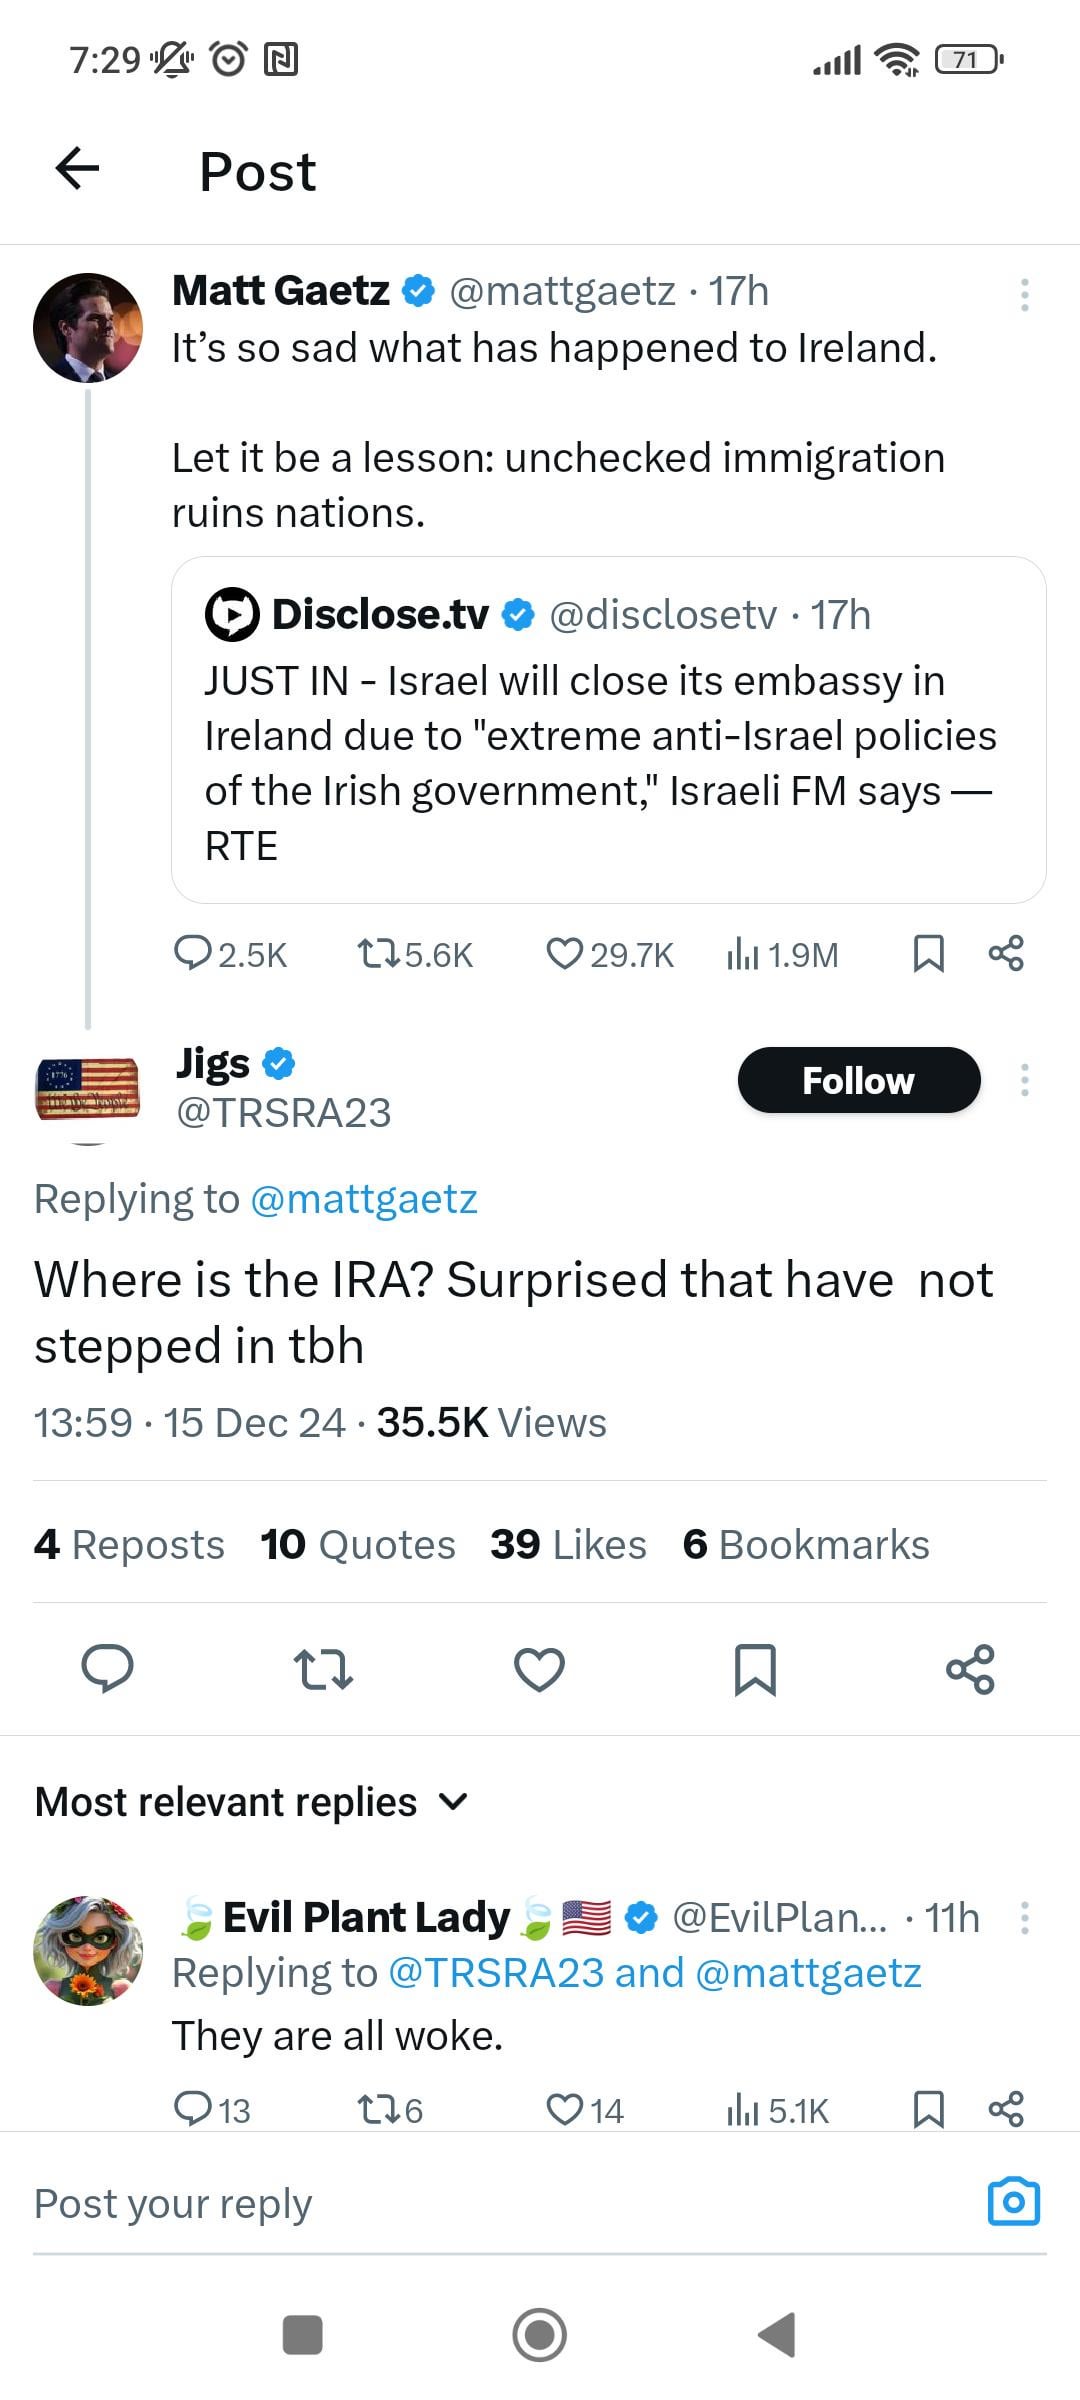Expand the Most relevant replies sort dropdown
Viewport: 1080px width, 2400px height.
(x=252, y=1802)
